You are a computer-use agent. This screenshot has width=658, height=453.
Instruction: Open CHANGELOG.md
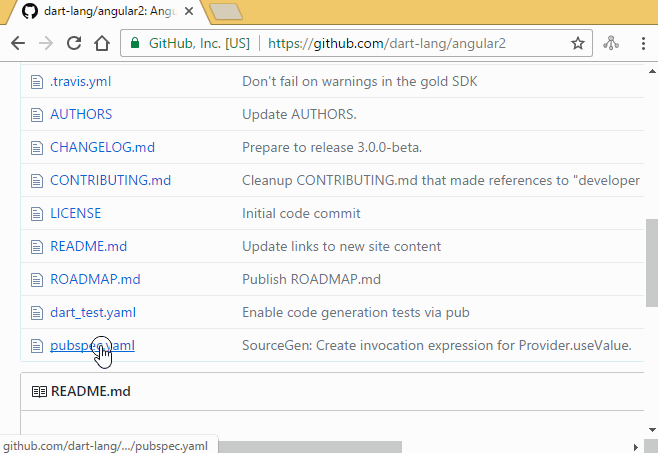pyautogui.click(x=102, y=147)
